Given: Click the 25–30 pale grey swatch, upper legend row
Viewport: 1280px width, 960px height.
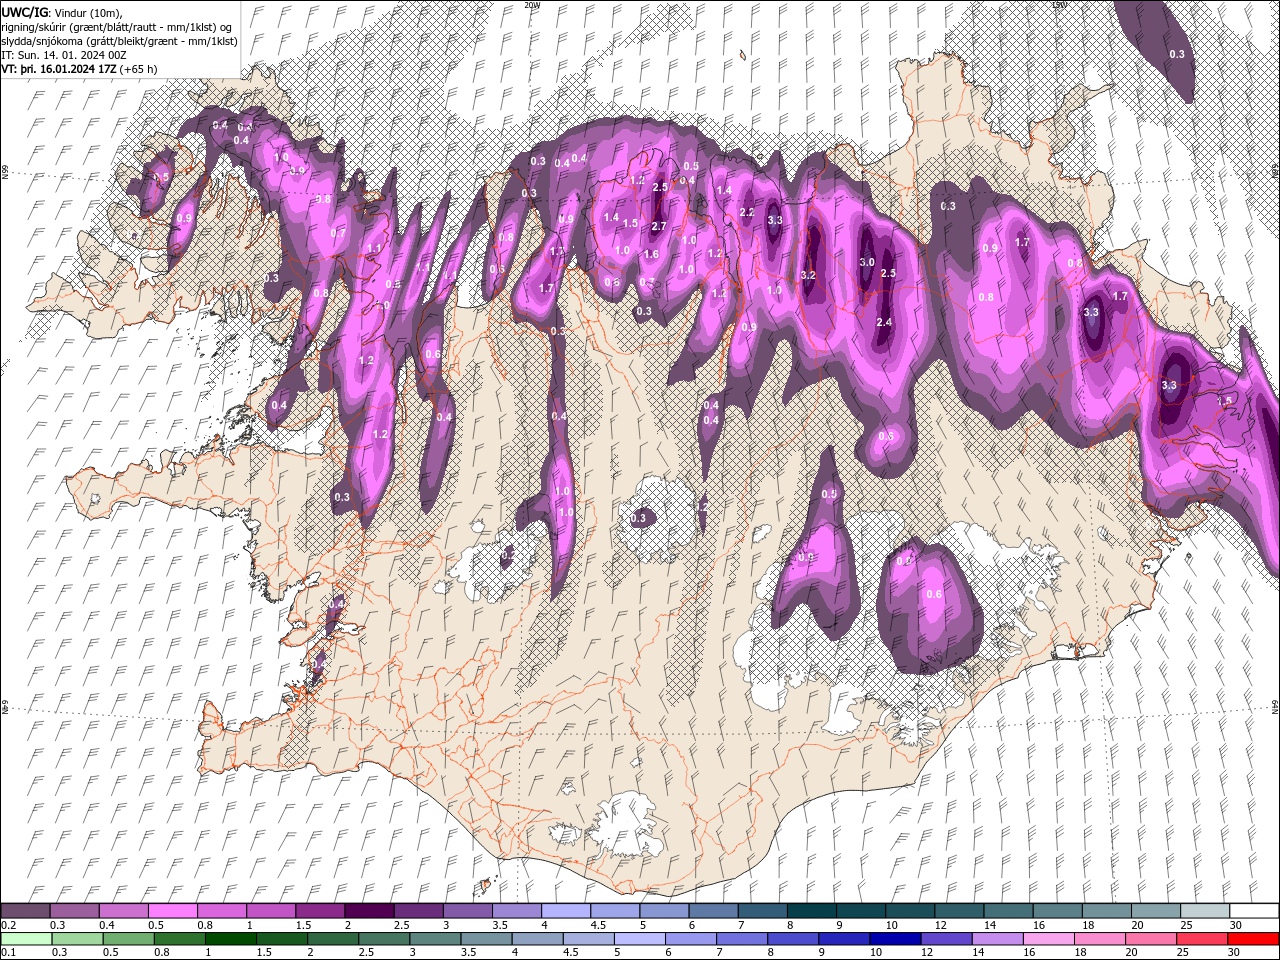Looking at the screenshot, I should click(x=1204, y=910).
